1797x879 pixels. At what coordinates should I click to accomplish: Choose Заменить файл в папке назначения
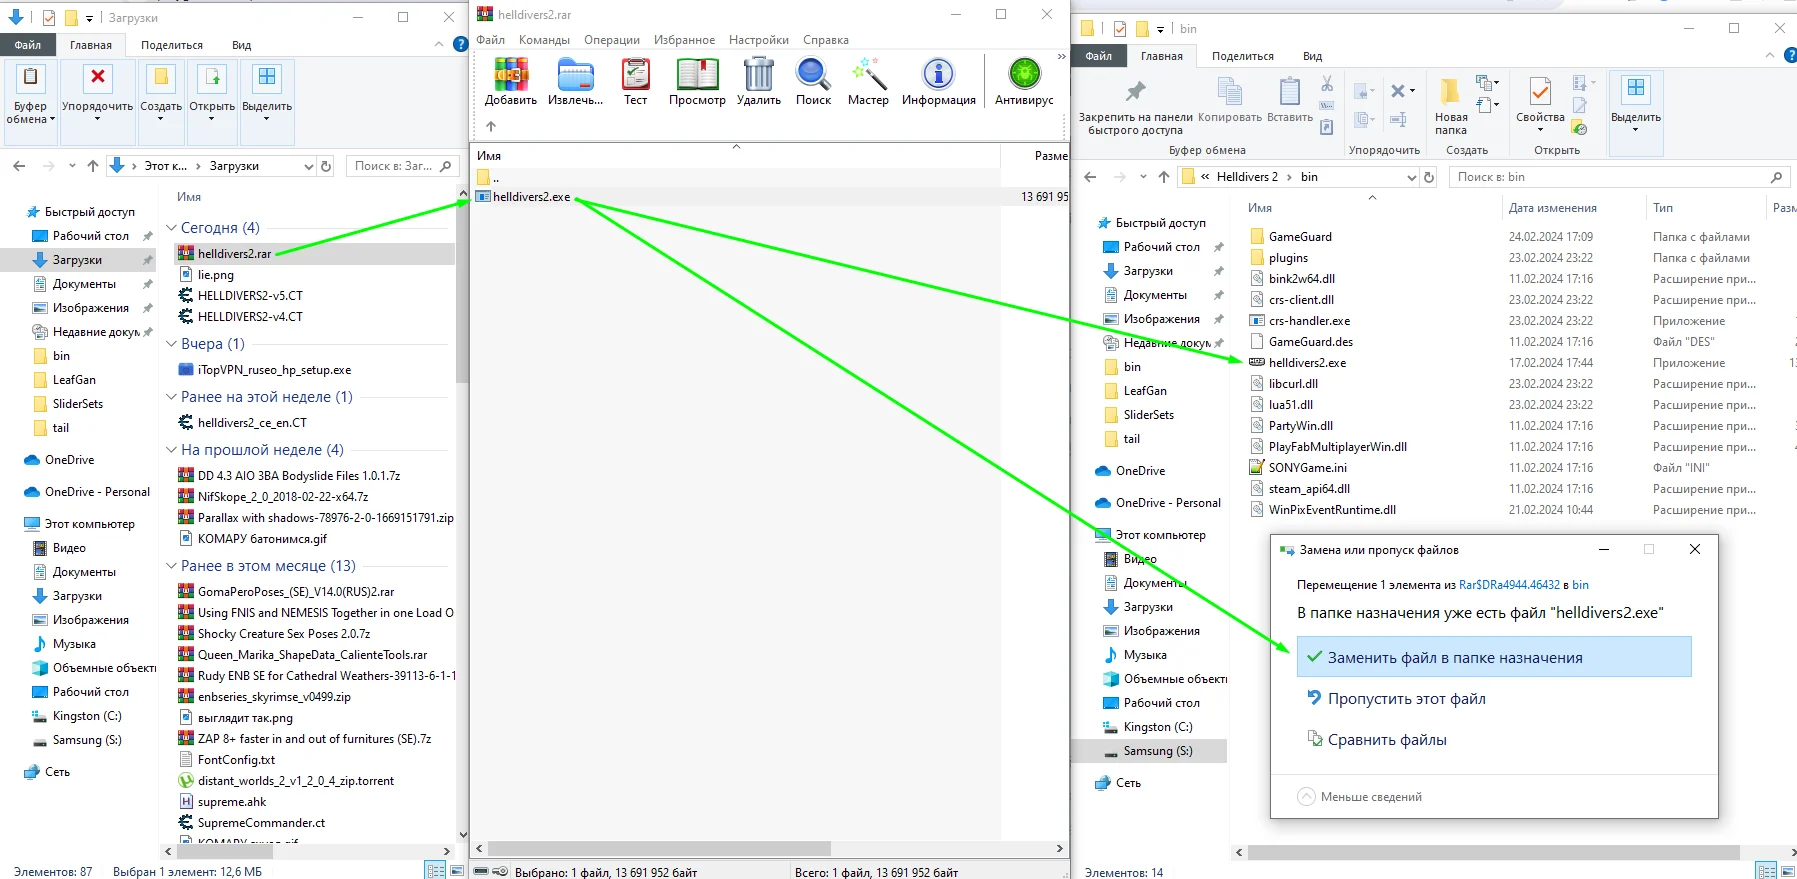point(1493,657)
